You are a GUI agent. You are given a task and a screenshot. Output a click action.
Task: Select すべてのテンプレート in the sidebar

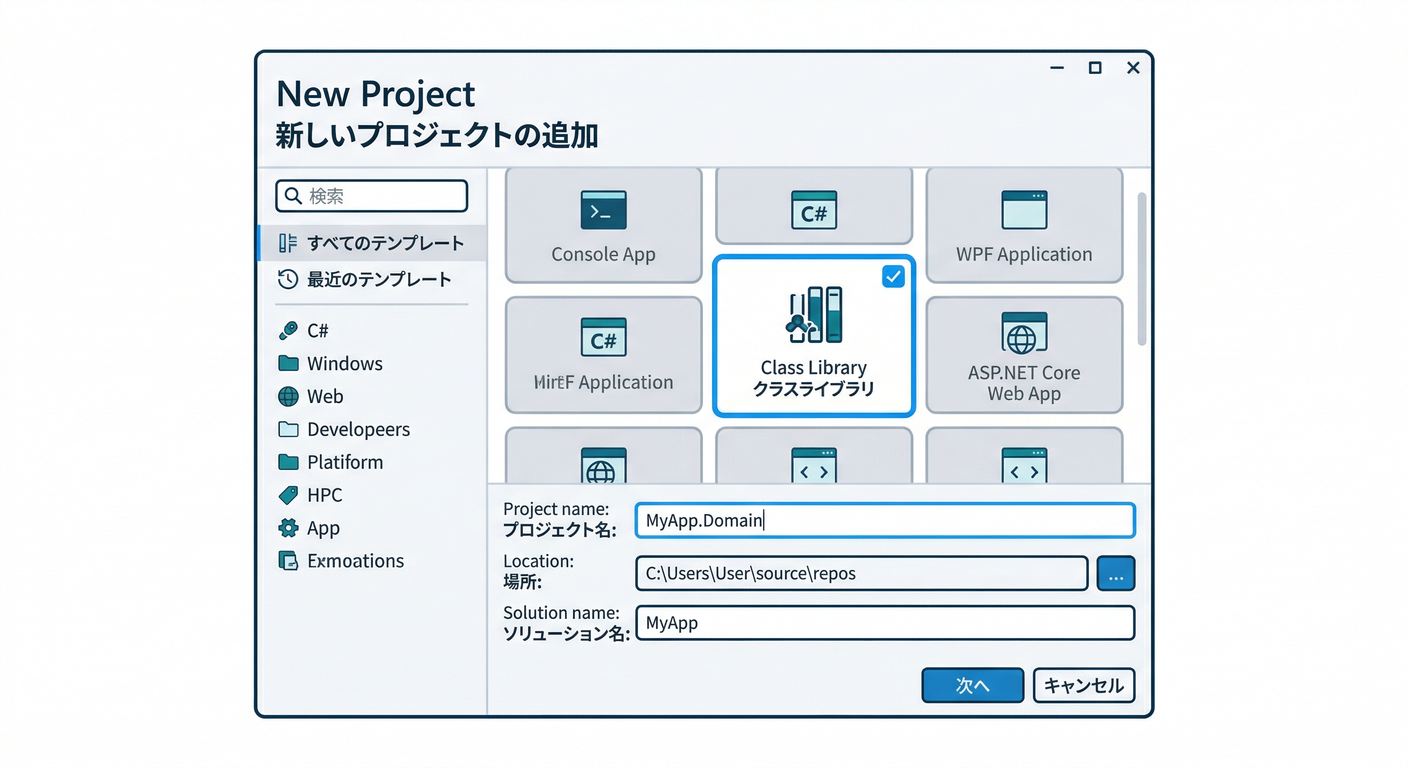click(x=371, y=243)
